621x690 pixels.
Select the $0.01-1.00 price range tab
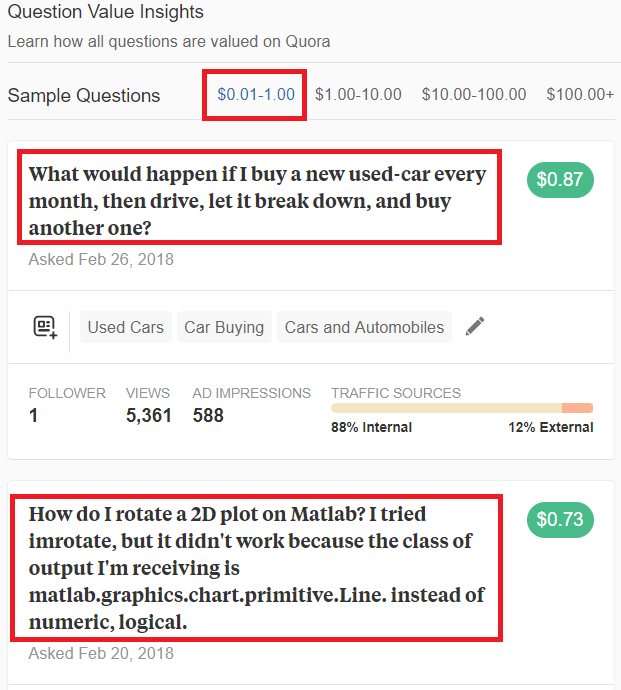pyautogui.click(x=256, y=95)
